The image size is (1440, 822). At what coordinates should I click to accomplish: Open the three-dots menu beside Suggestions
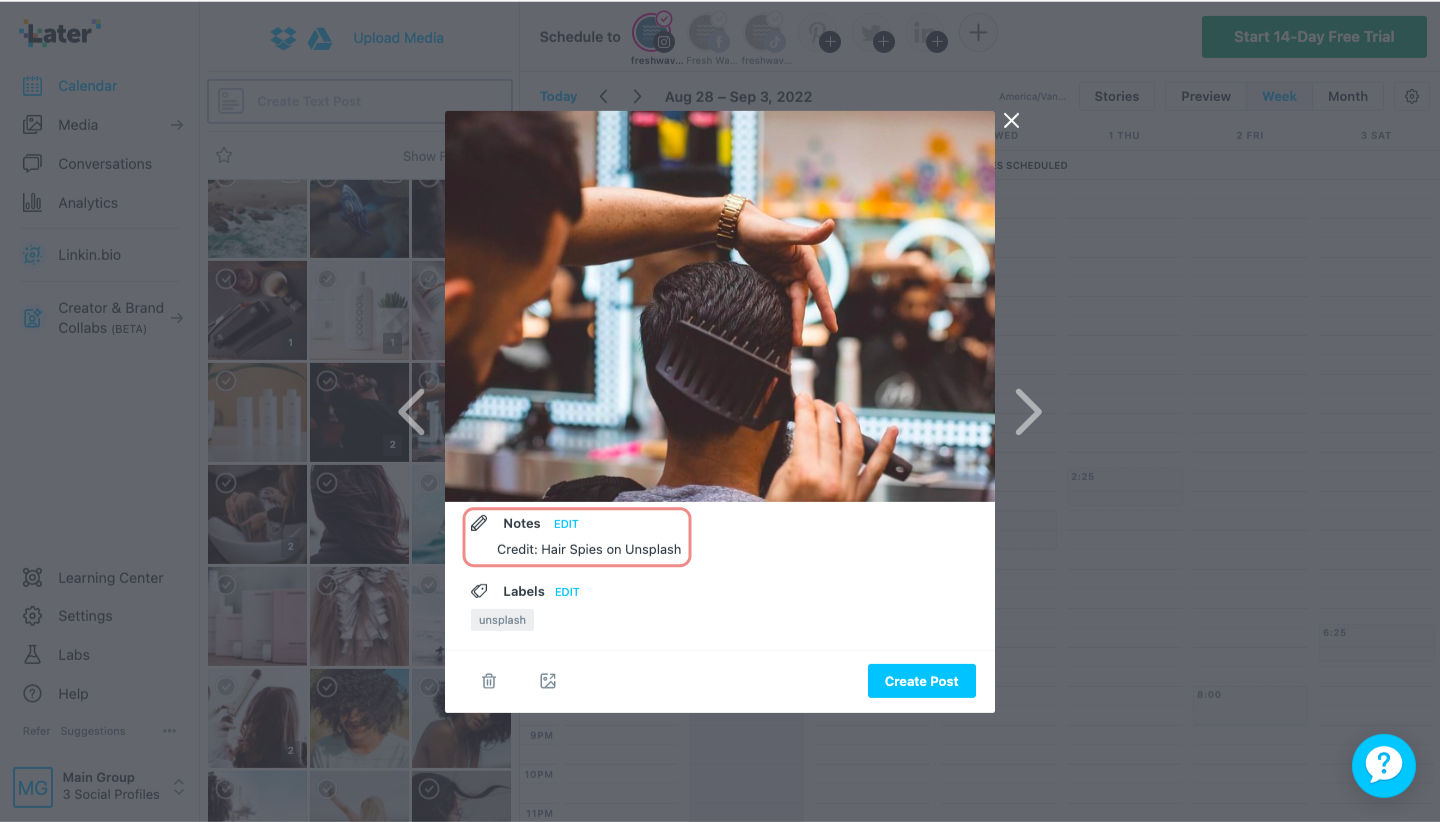click(x=169, y=731)
